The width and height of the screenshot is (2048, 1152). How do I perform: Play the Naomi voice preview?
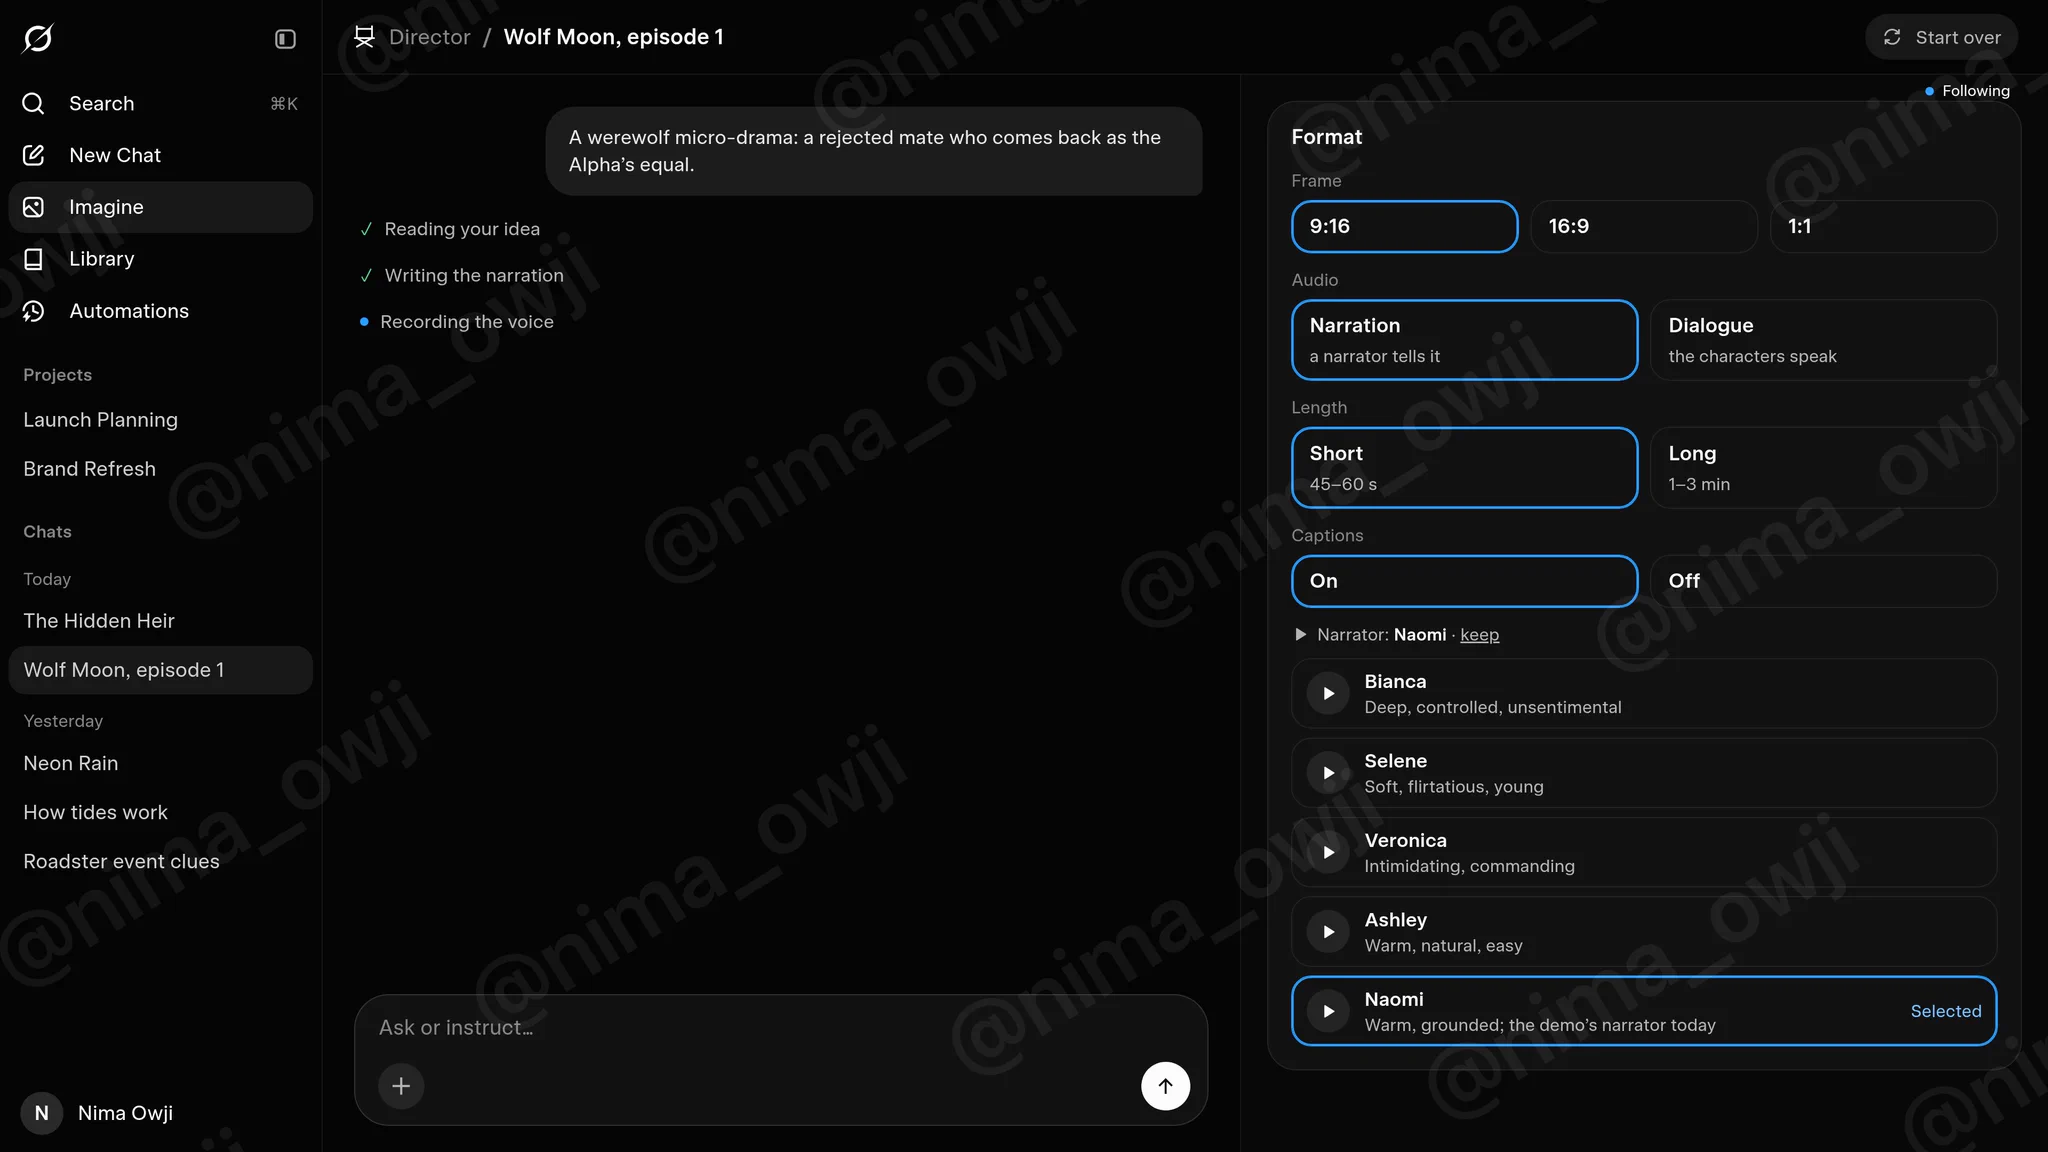coord(1328,1011)
